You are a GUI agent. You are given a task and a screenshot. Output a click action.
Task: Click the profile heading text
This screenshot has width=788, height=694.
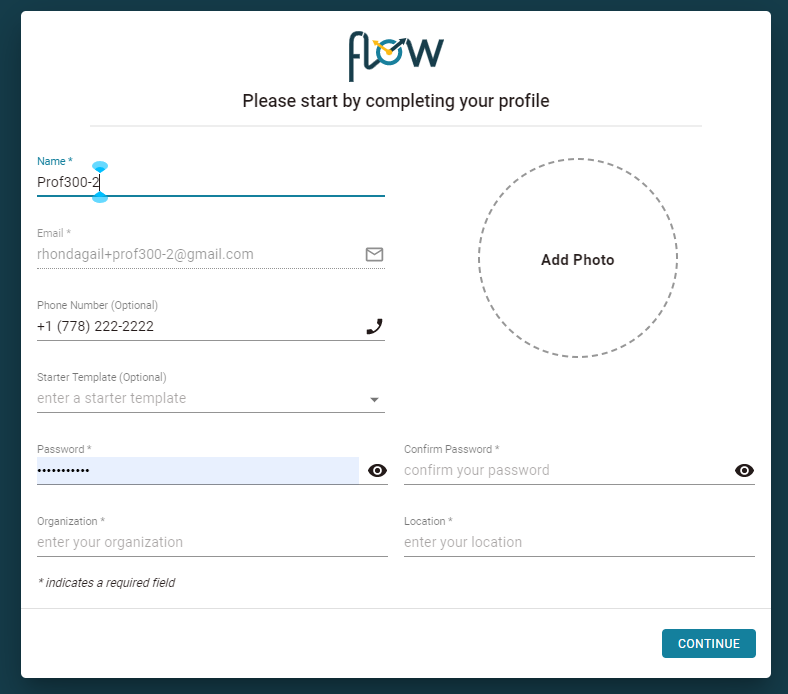(x=396, y=101)
